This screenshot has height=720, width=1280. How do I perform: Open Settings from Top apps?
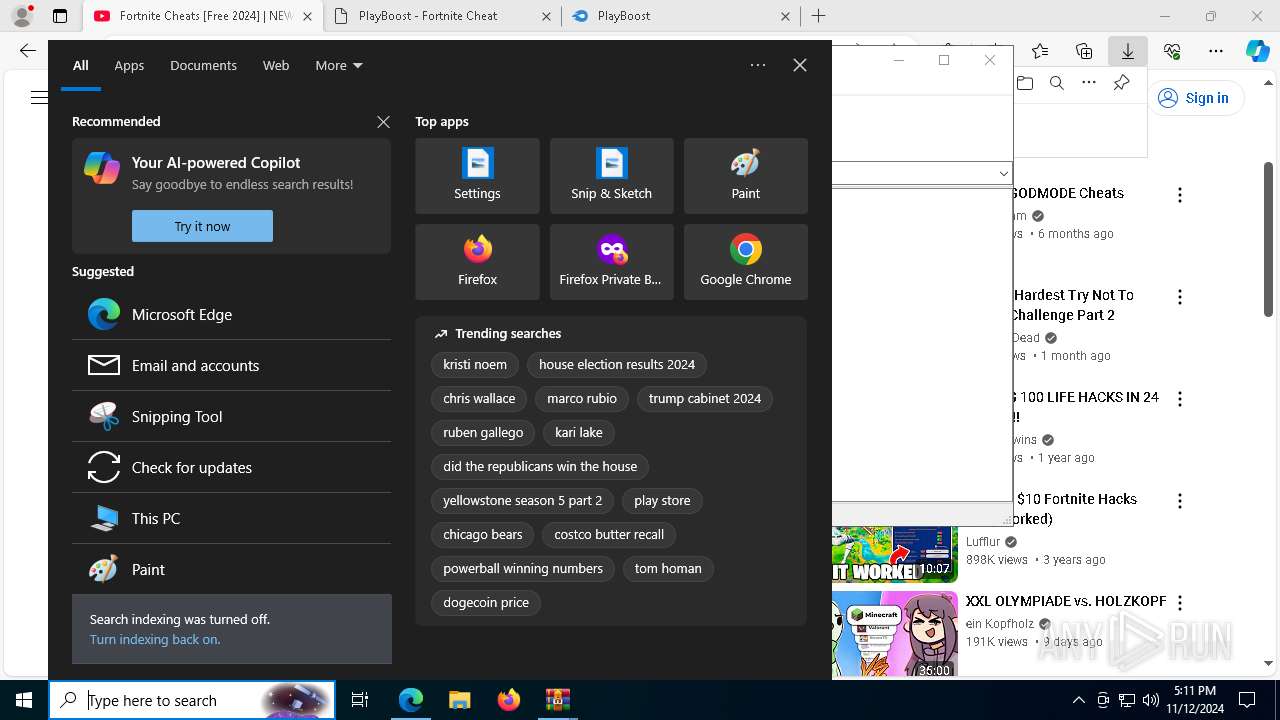[x=477, y=176]
